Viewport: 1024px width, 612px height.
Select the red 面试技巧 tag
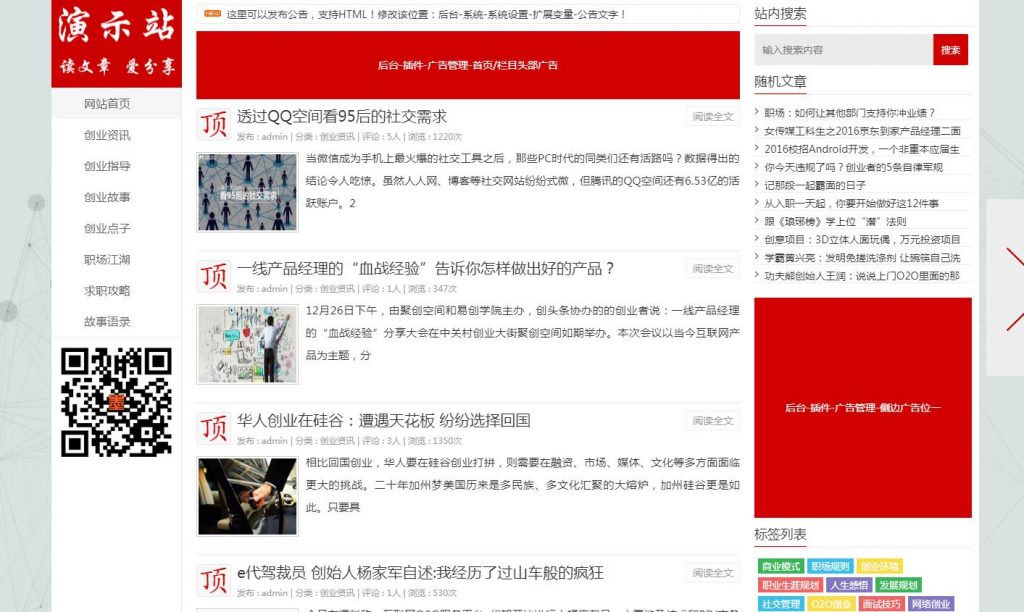tap(881, 604)
